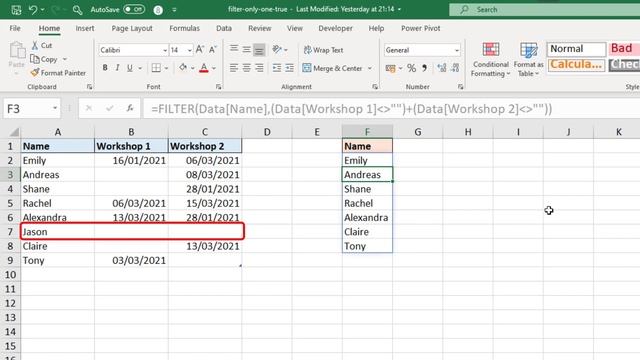640x360 pixels.
Task: Select the Format Painter tool
Action: 58,73
